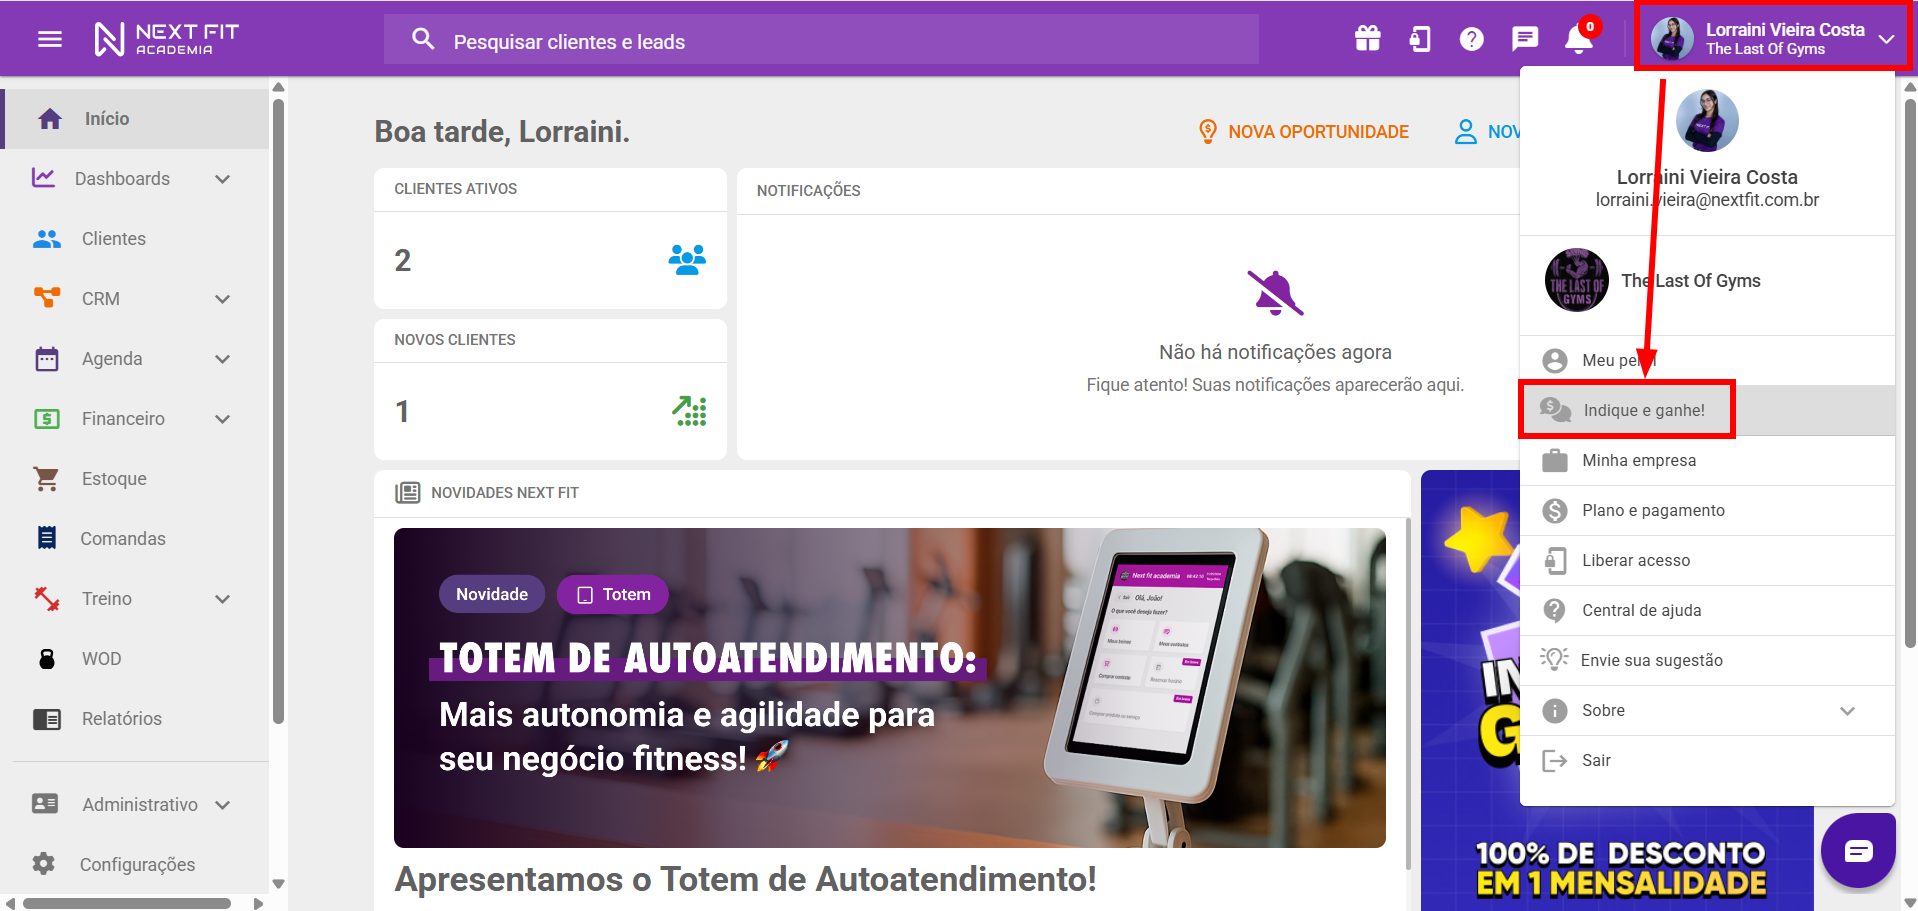Click the lightbulb icon next to Envie sua sugestão
Image resolution: width=1918 pixels, height=911 pixels.
pyautogui.click(x=1554, y=659)
